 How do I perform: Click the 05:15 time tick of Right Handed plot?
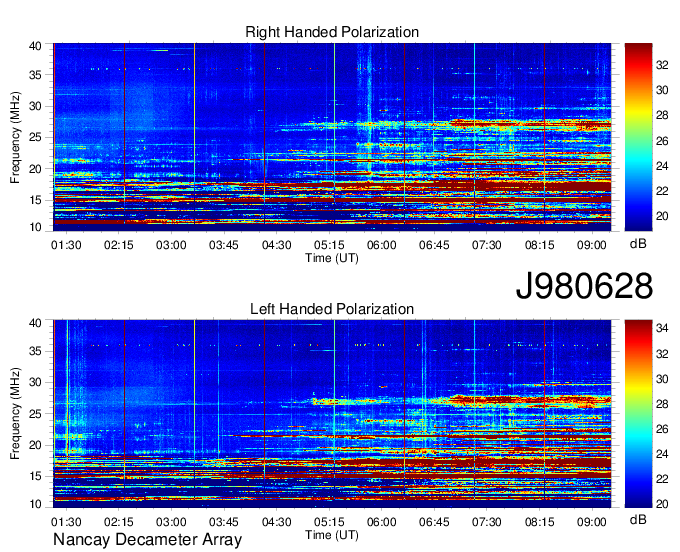pos(329,245)
